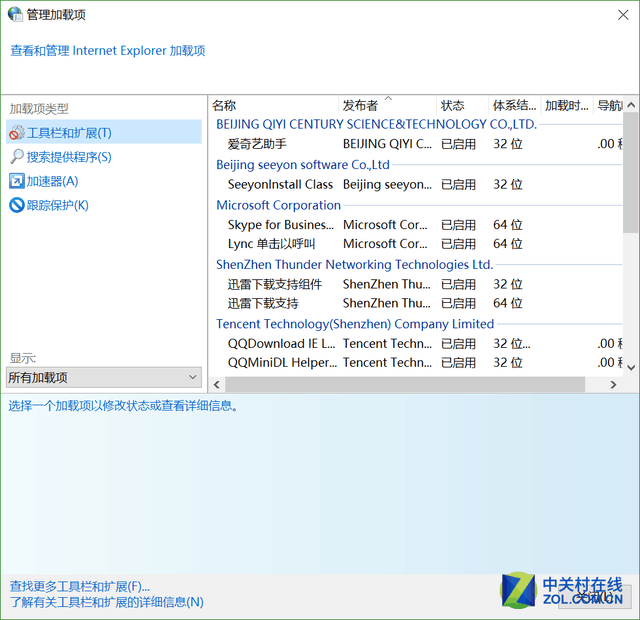Collapse the Microsoft Corporation group header

278,205
